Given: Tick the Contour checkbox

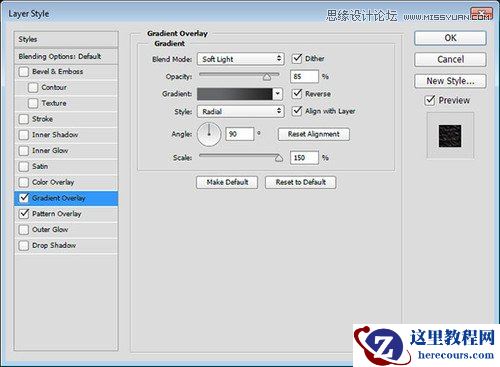Looking at the screenshot, I should point(33,87).
